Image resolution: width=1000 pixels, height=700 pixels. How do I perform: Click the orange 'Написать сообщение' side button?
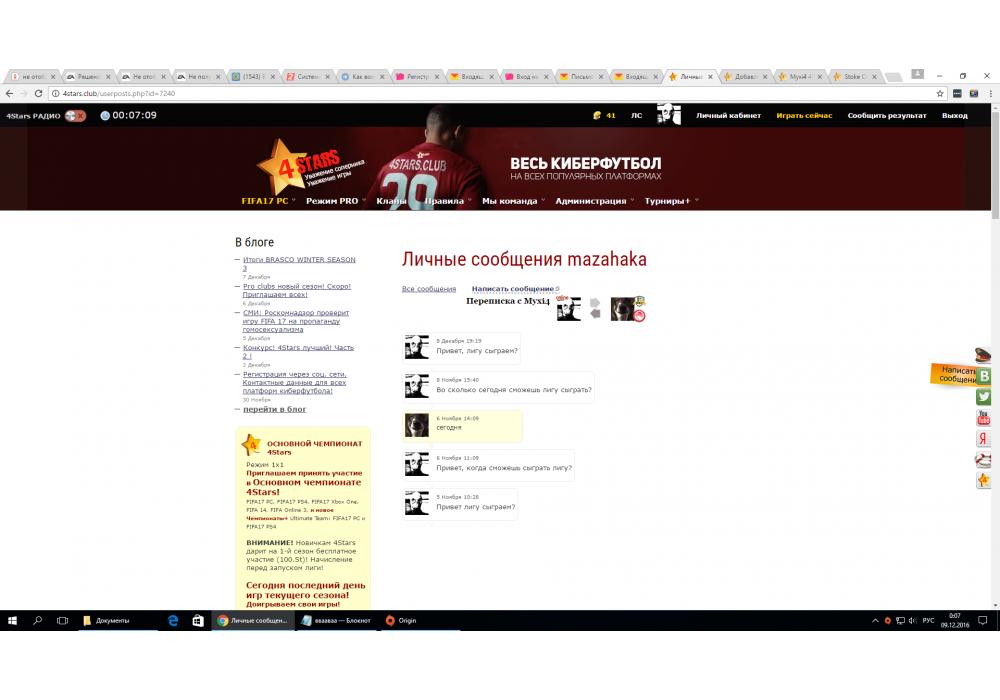pos(955,375)
